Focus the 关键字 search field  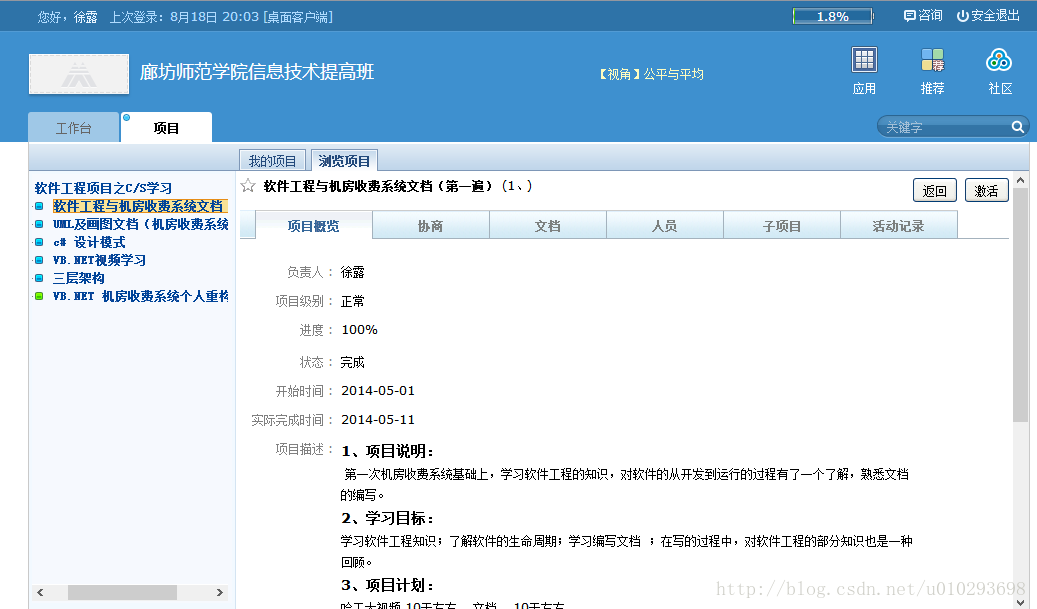946,127
